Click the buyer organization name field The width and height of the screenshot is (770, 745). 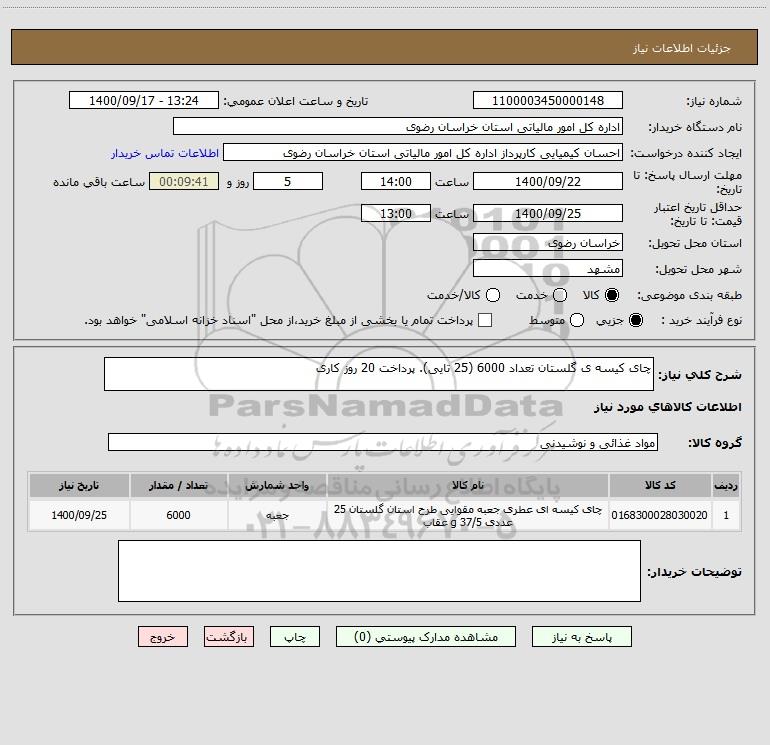[398, 127]
